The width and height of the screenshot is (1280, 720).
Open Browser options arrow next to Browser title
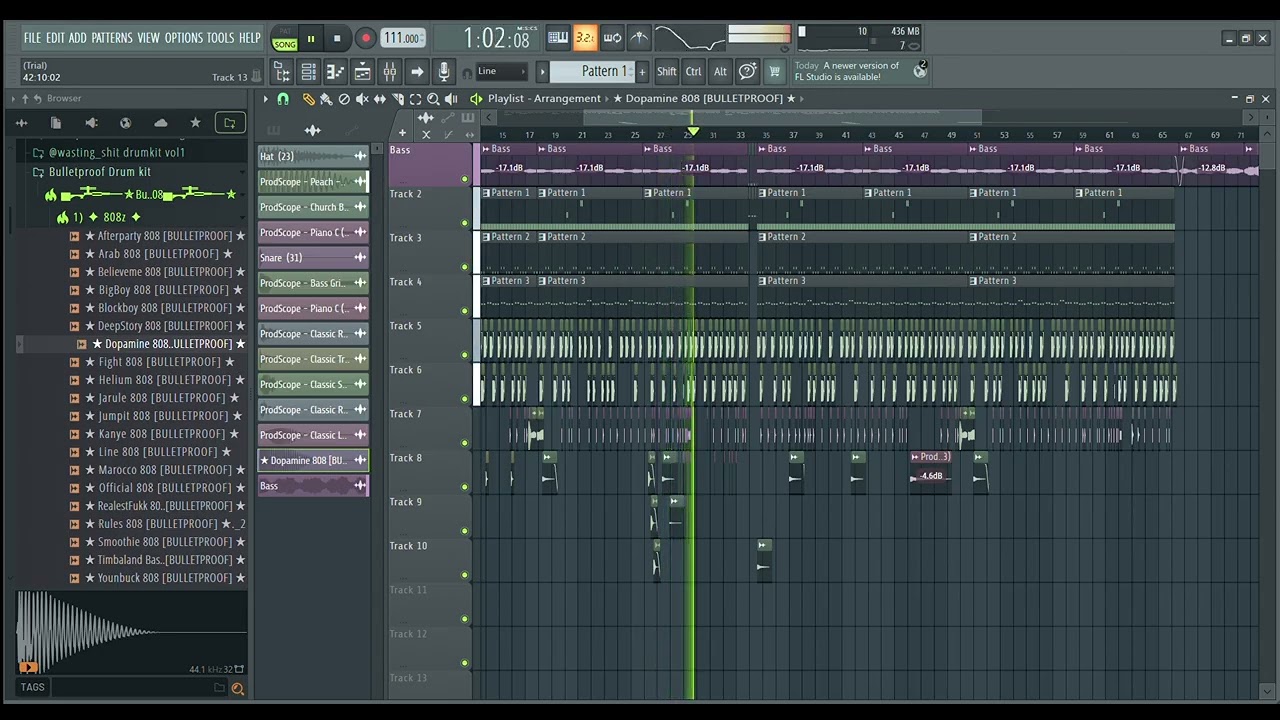pyautogui.click(x=13, y=98)
